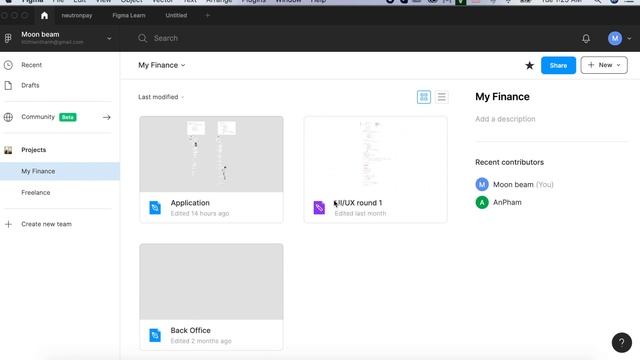
Task: Select the My Finance project in sidebar
Action: 60,171
